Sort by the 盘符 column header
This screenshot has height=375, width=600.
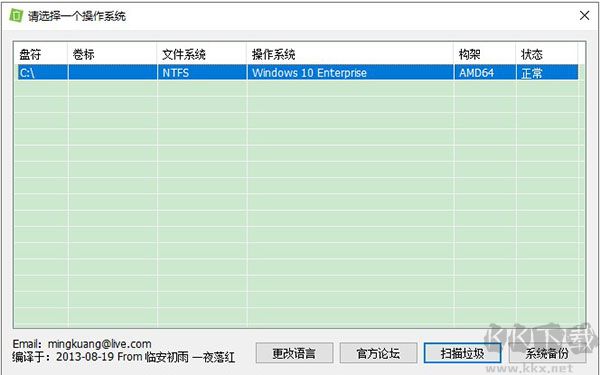click(x=41, y=54)
